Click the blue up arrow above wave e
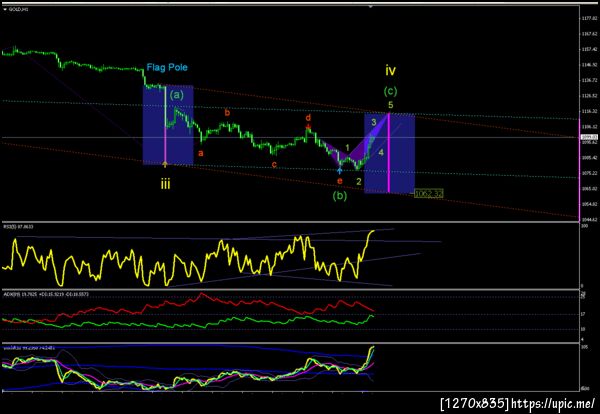The height and width of the screenshot is (414, 600). tap(339, 171)
